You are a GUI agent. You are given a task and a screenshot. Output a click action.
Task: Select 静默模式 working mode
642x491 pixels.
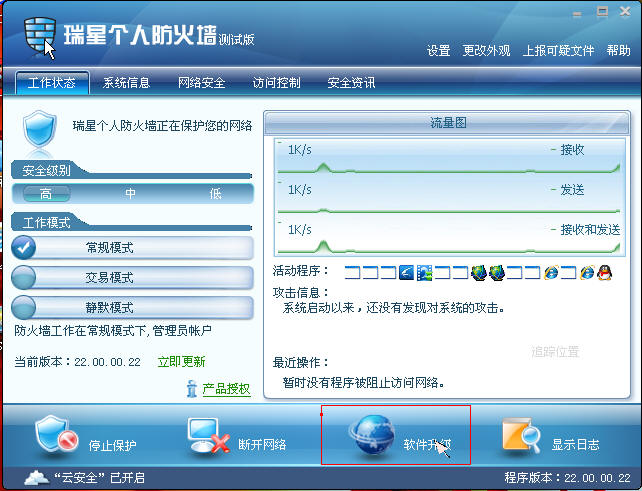coord(132,308)
